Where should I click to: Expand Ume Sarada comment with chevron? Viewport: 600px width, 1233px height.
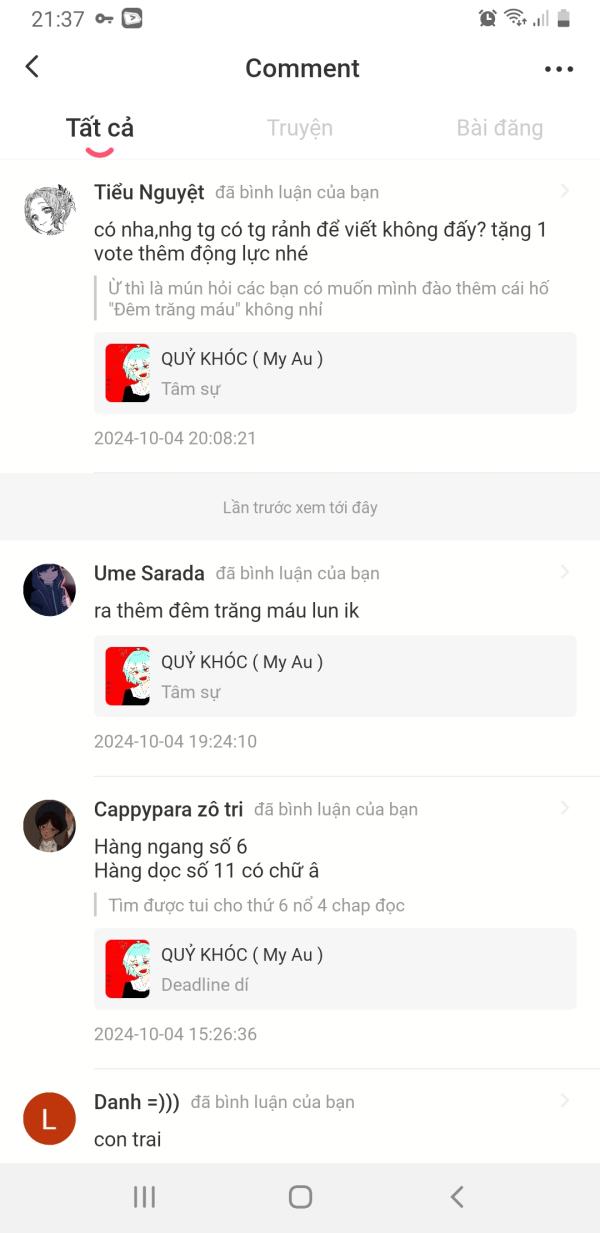(x=565, y=572)
